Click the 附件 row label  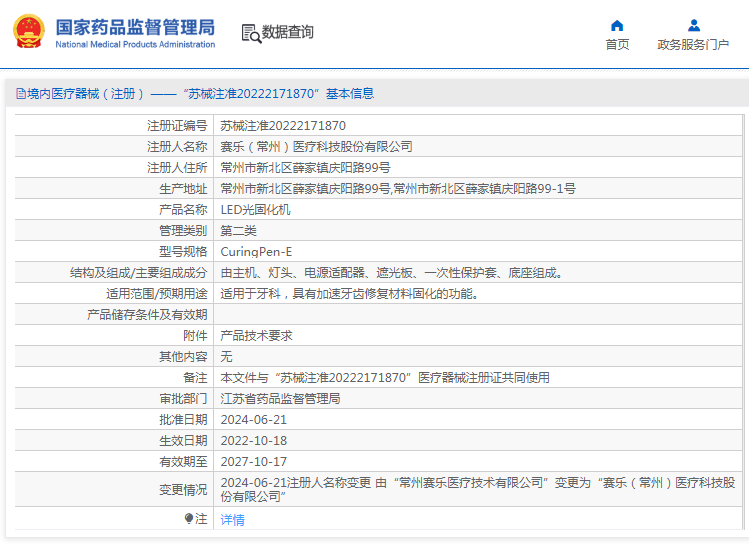tap(195, 336)
